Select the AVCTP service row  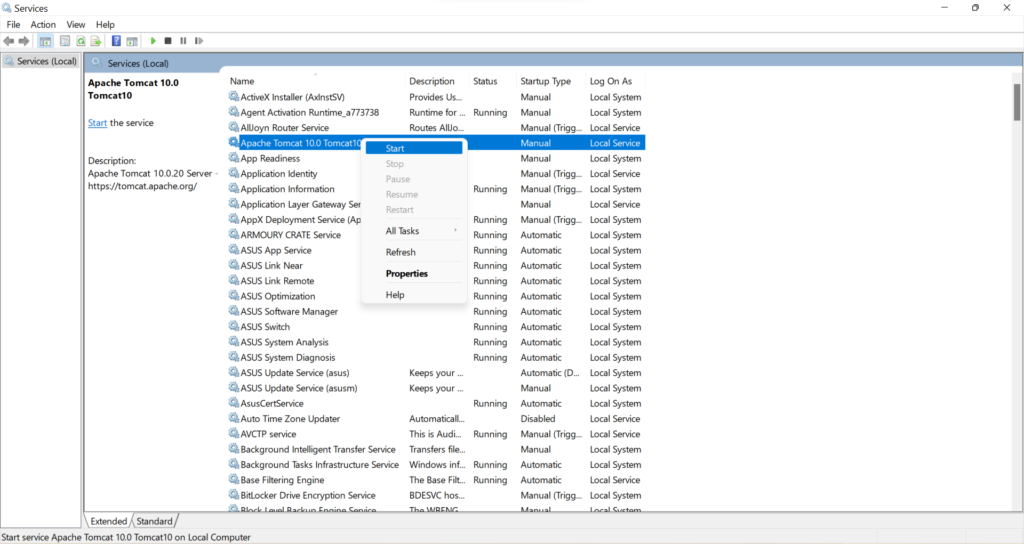(x=268, y=434)
